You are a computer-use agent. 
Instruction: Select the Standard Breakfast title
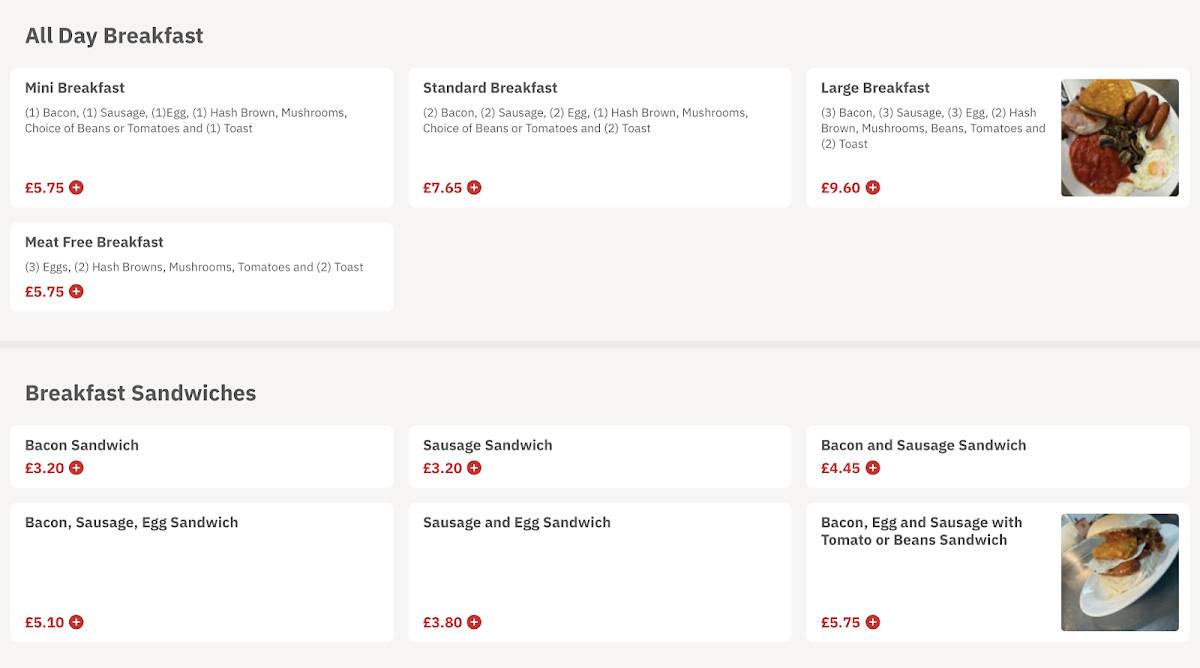point(490,88)
